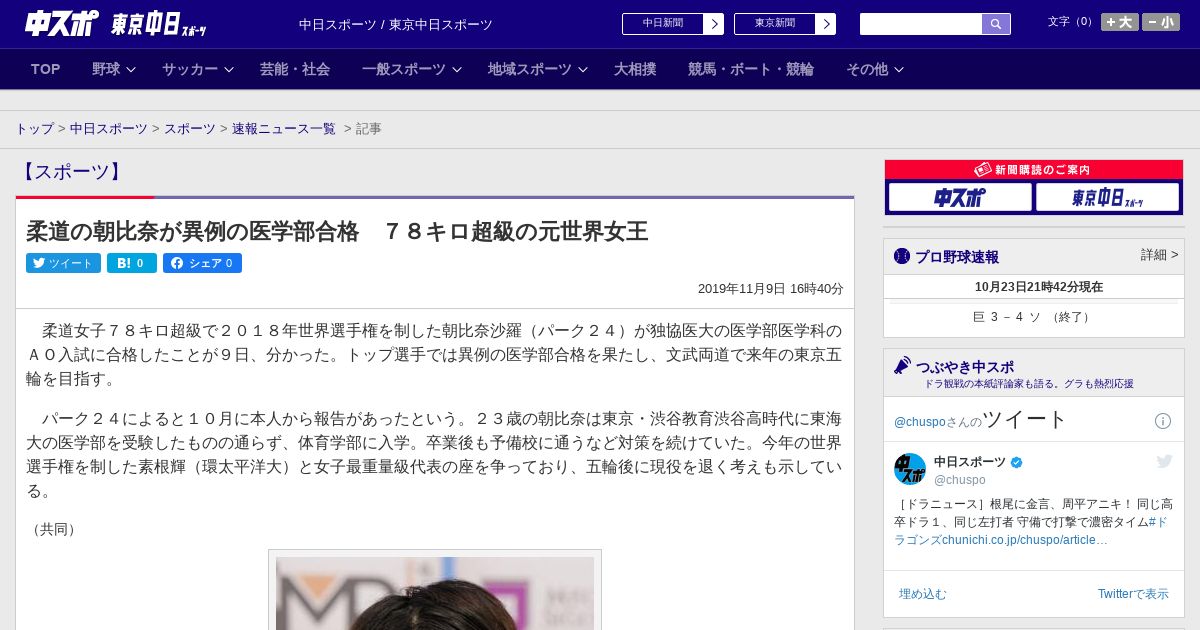This screenshot has width=1200, height=630.
Task: Click the verified badge next to 中日スポーツ
Action: coord(1017,462)
